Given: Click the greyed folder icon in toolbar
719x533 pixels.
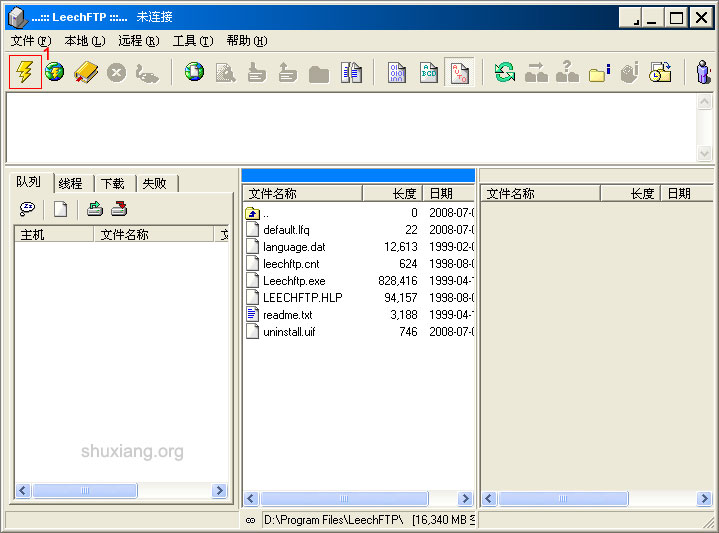Looking at the screenshot, I should click(319, 74).
